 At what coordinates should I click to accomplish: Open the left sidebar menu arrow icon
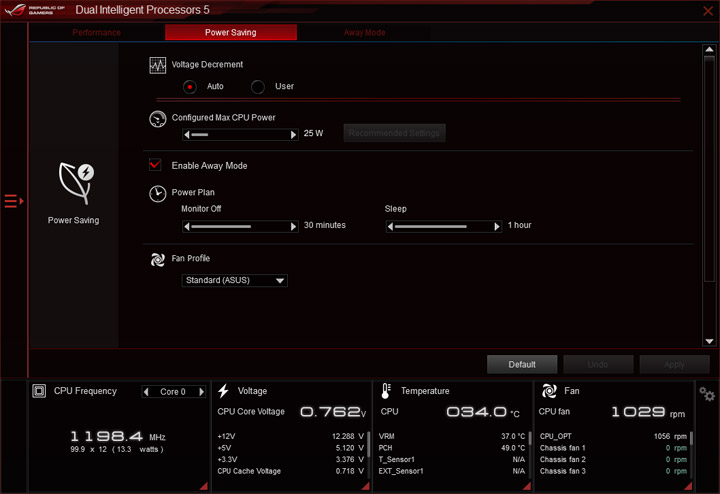coord(14,201)
